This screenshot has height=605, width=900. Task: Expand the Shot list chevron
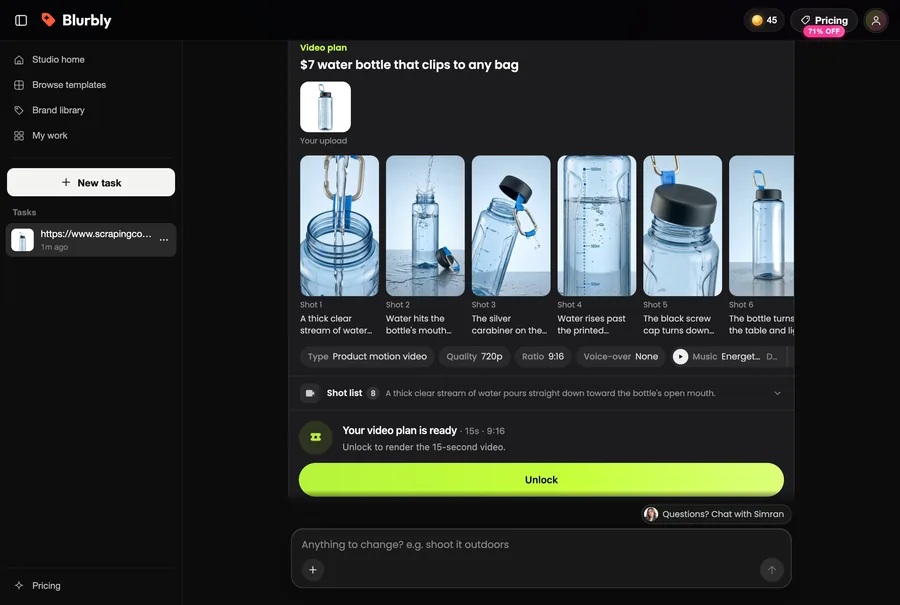pos(777,393)
